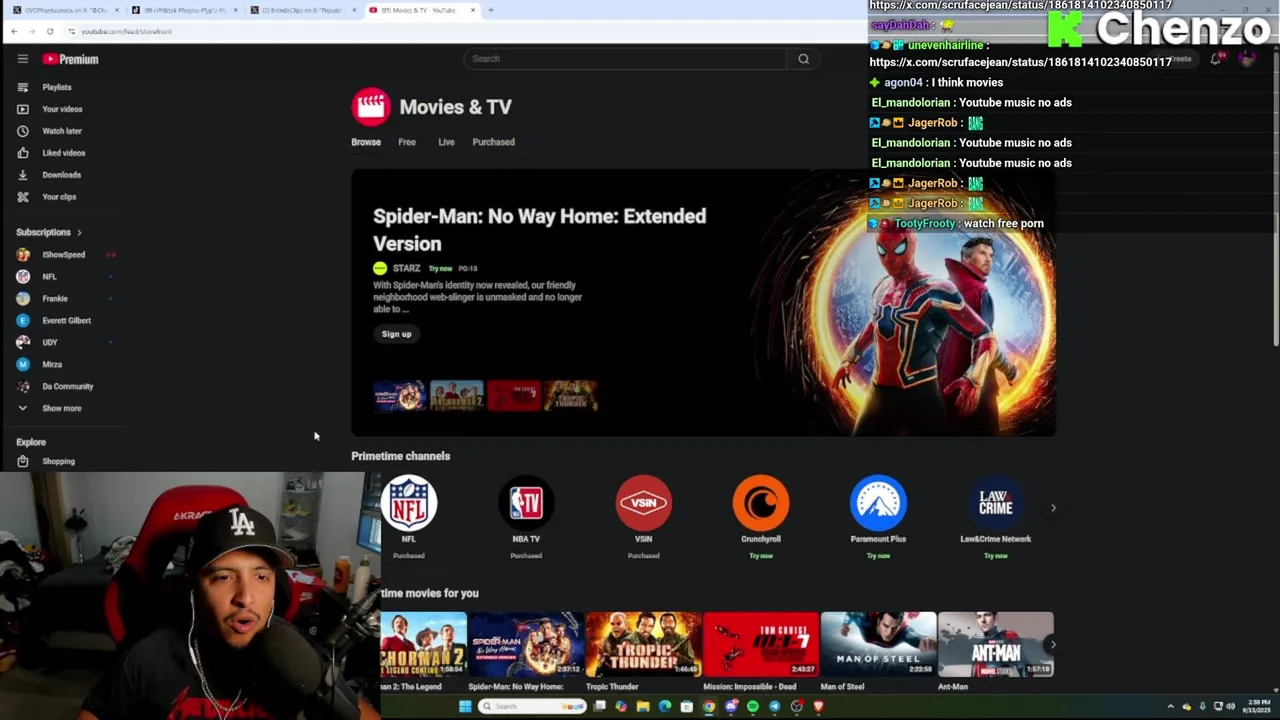
Task: Open Everett Gilbert subscription
Action: [66, 321]
